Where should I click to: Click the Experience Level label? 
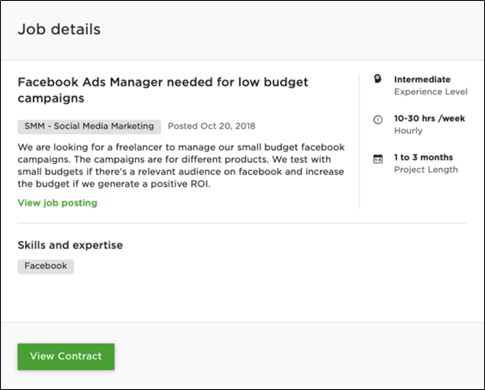click(431, 92)
